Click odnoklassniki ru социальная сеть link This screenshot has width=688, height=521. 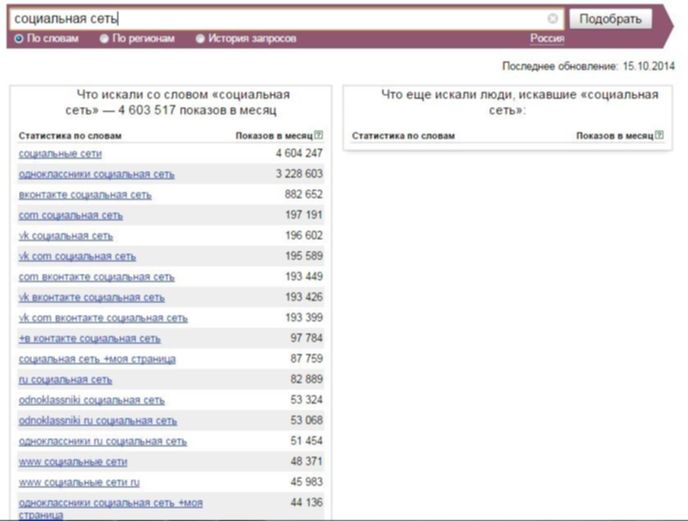[x=98, y=421]
